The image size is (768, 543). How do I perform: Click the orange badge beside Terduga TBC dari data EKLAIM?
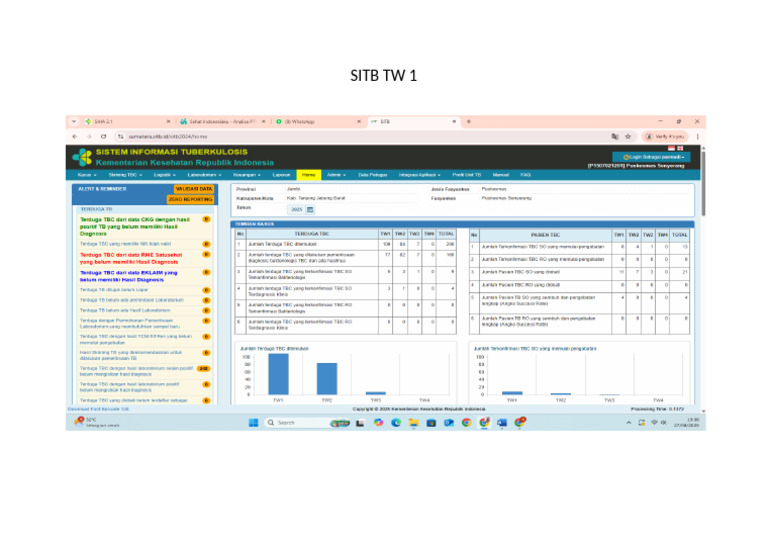pyautogui.click(x=206, y=272)
